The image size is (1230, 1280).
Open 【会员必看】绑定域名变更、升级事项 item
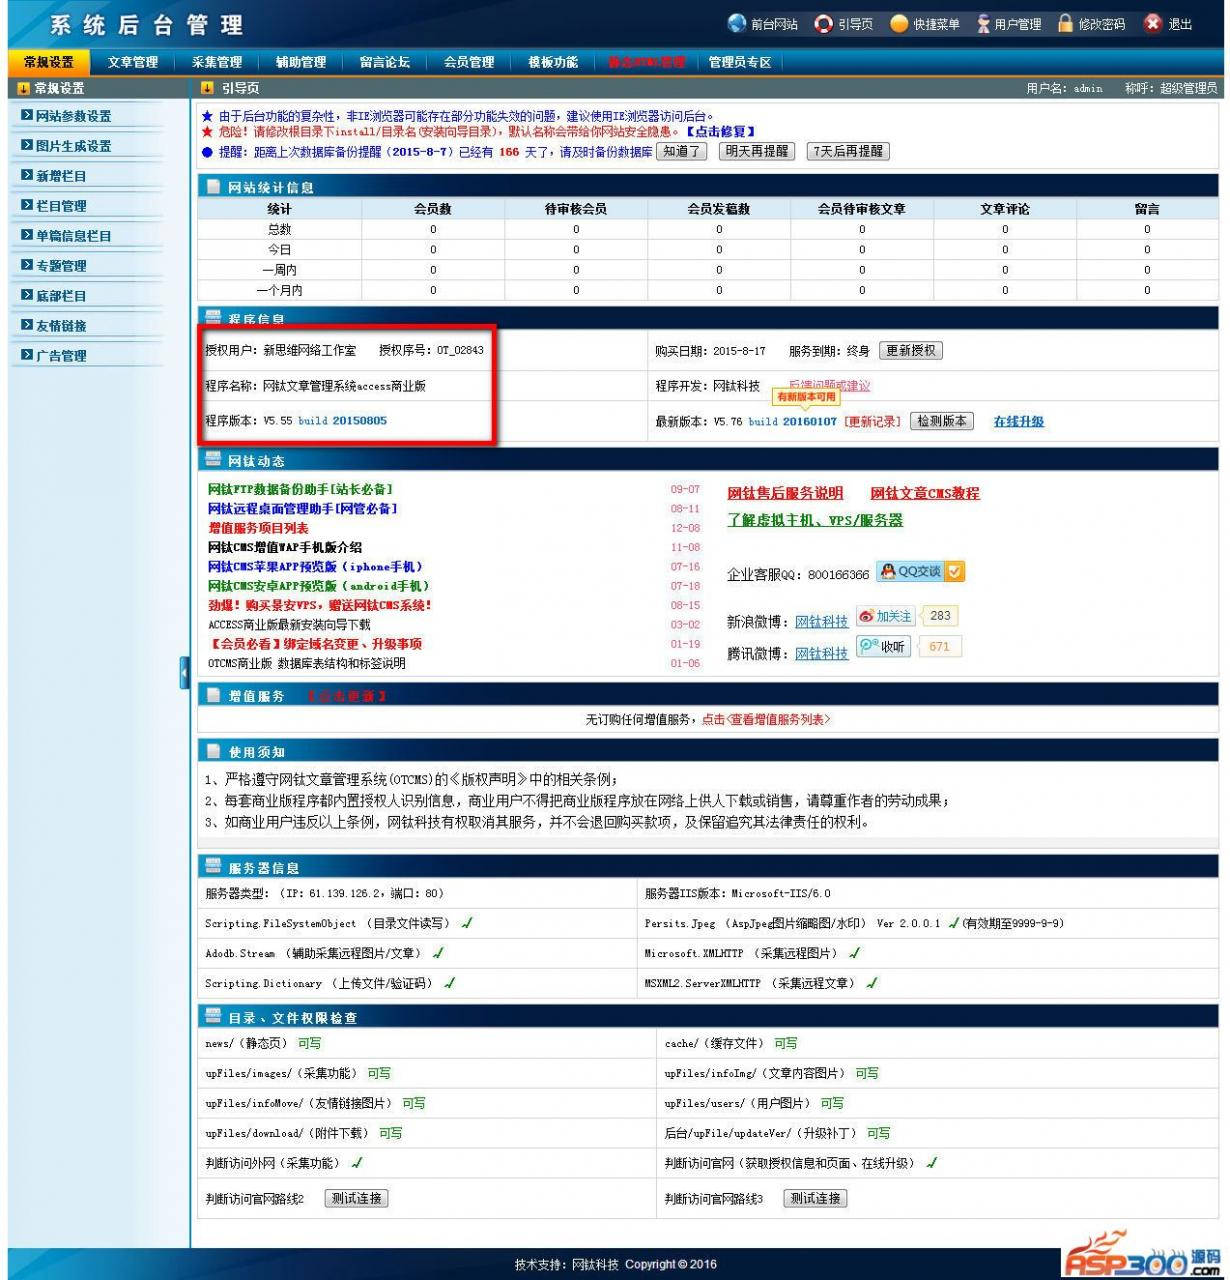pos(314,644)
